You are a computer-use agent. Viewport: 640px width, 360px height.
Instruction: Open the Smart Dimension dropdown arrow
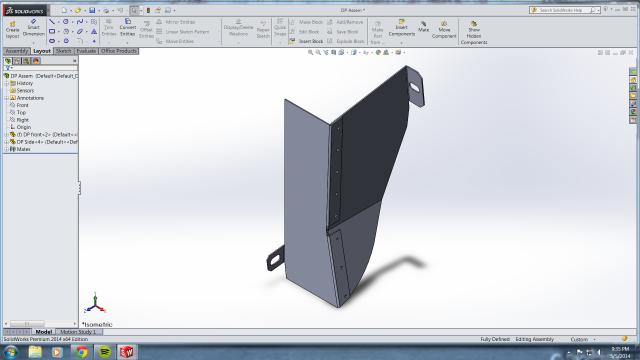coord(33,42)
